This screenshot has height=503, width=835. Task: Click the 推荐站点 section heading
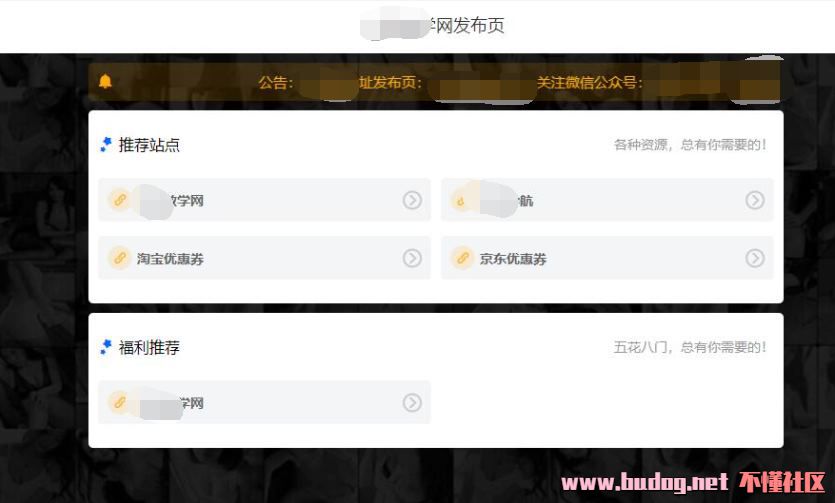pos(149,145)
